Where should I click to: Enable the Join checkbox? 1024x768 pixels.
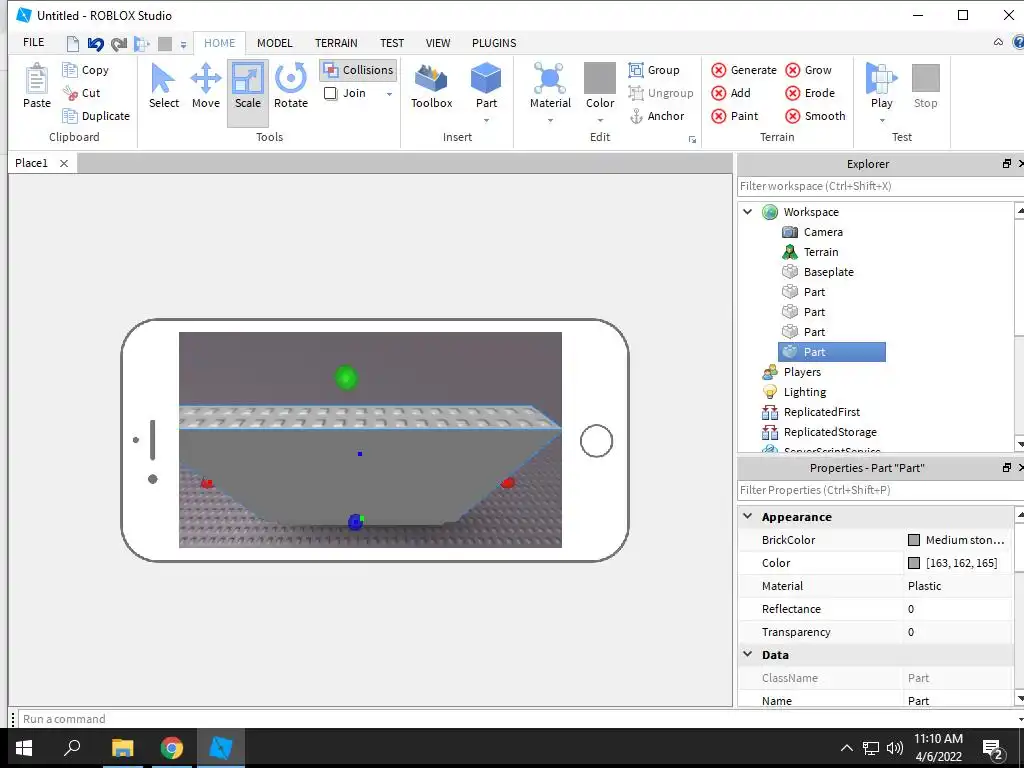pos(330,93)
